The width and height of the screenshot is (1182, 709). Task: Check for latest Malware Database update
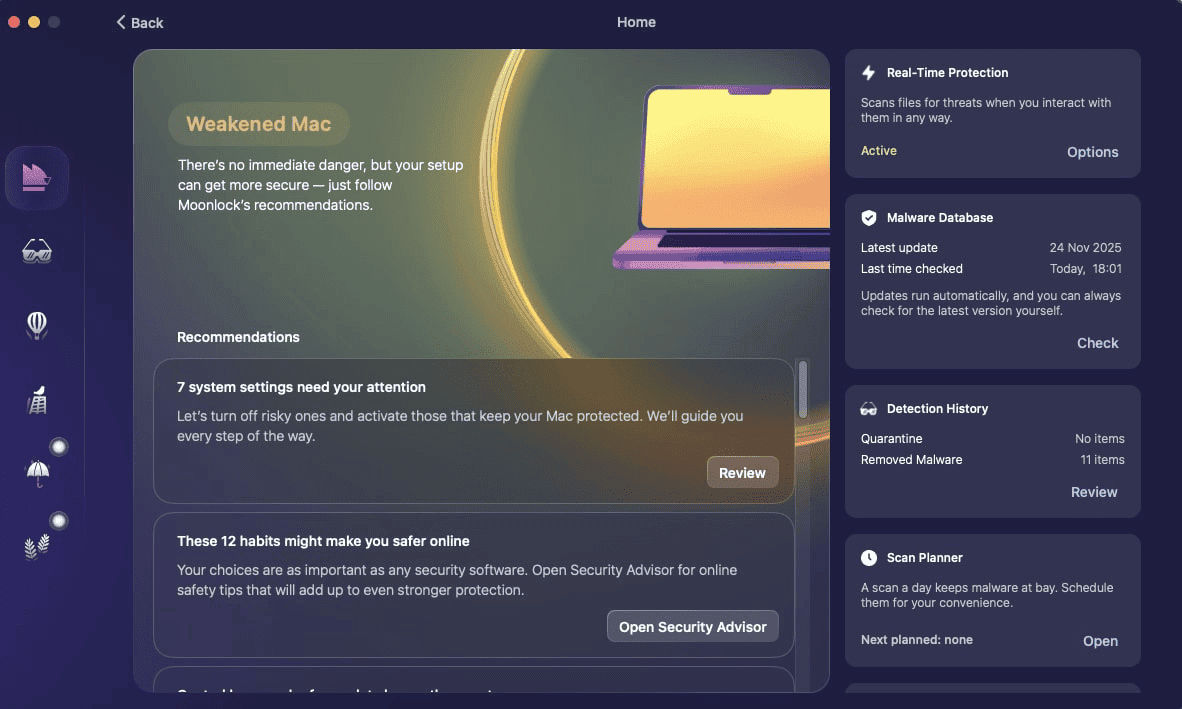tap(1097, 342)
